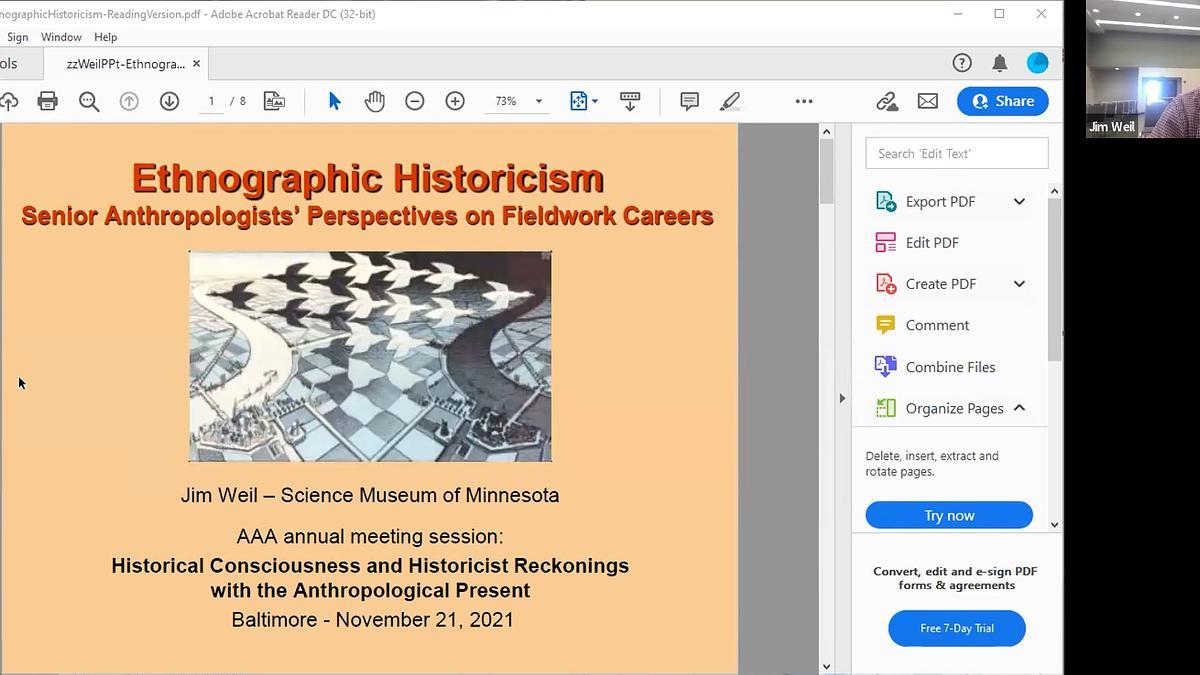Open notifications bell icon
Screen dimensions: 1200x675
pyautogui.click(x=999, y=63)
